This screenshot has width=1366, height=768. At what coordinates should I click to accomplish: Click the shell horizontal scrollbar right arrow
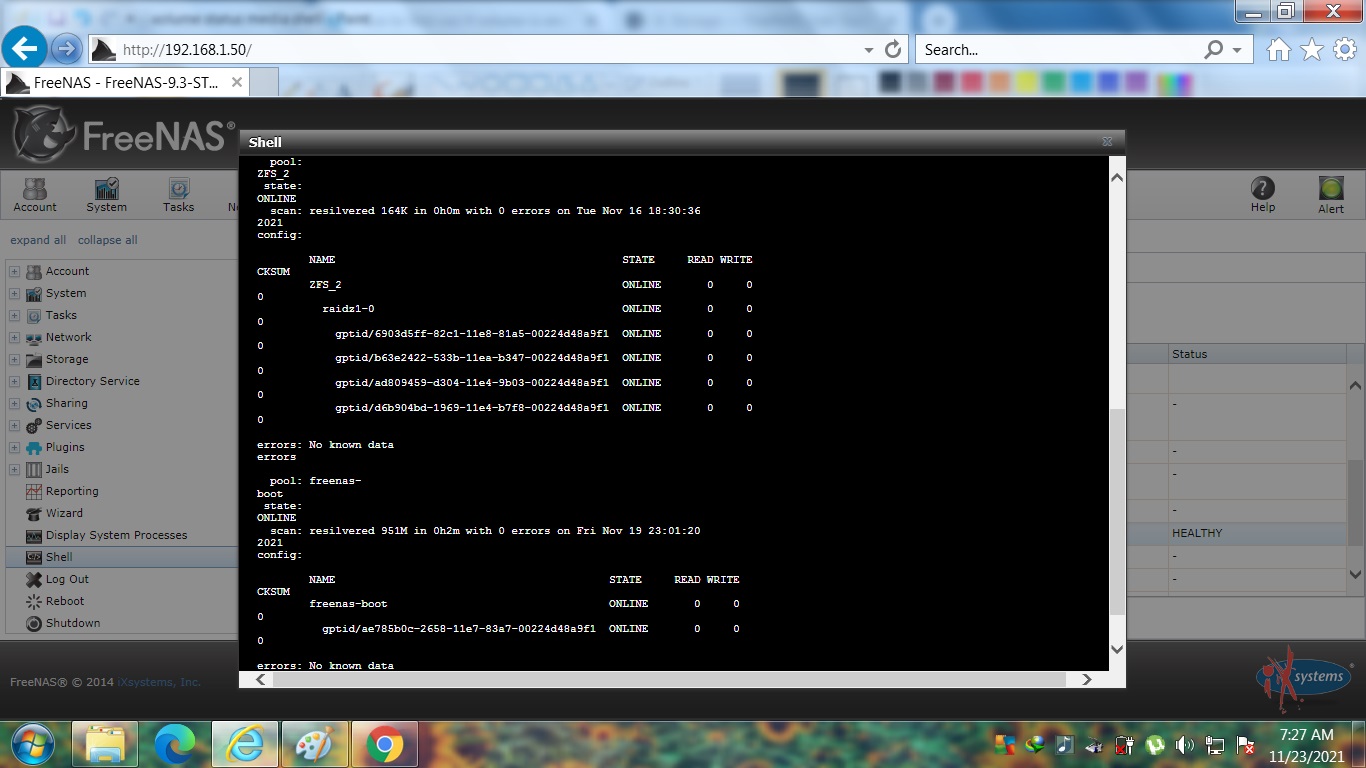tap(1087, 679)
